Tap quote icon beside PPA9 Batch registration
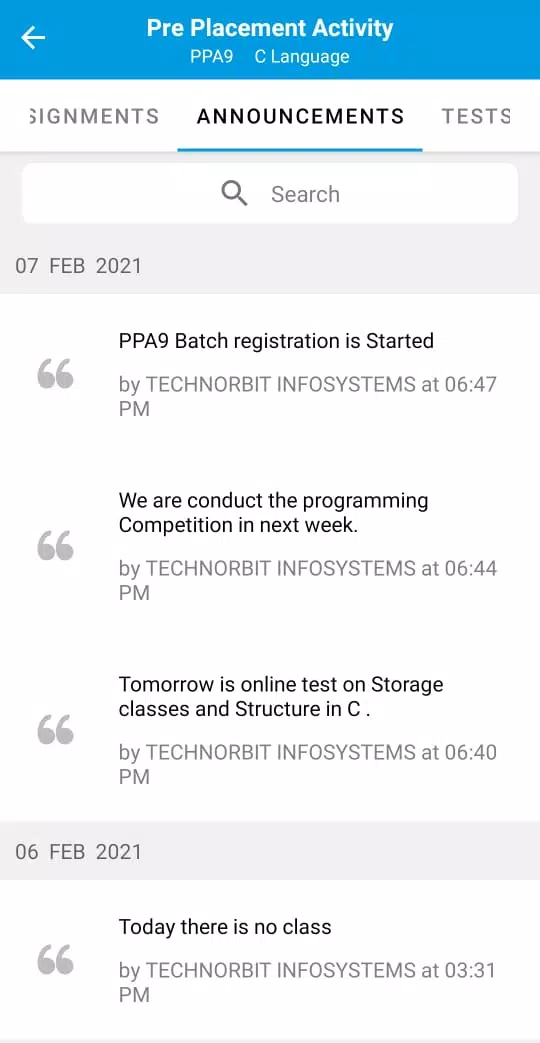This screenshot has width=540, height=1043. 55,374
